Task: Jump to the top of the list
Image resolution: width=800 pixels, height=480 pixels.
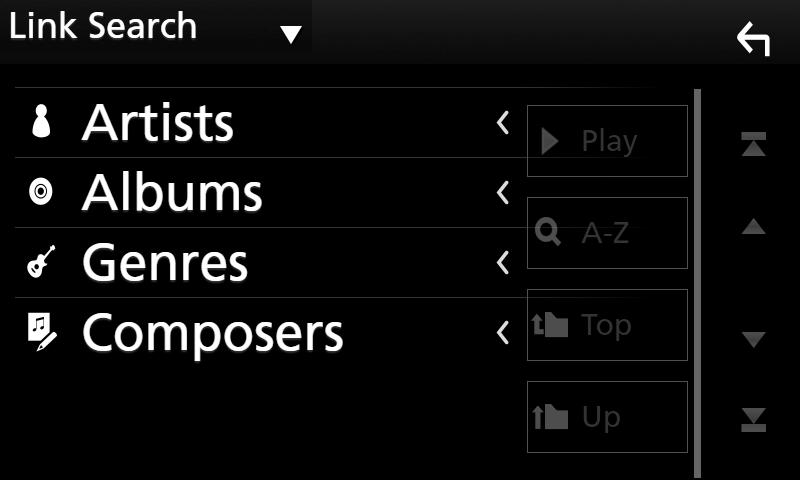Action: 754,144
